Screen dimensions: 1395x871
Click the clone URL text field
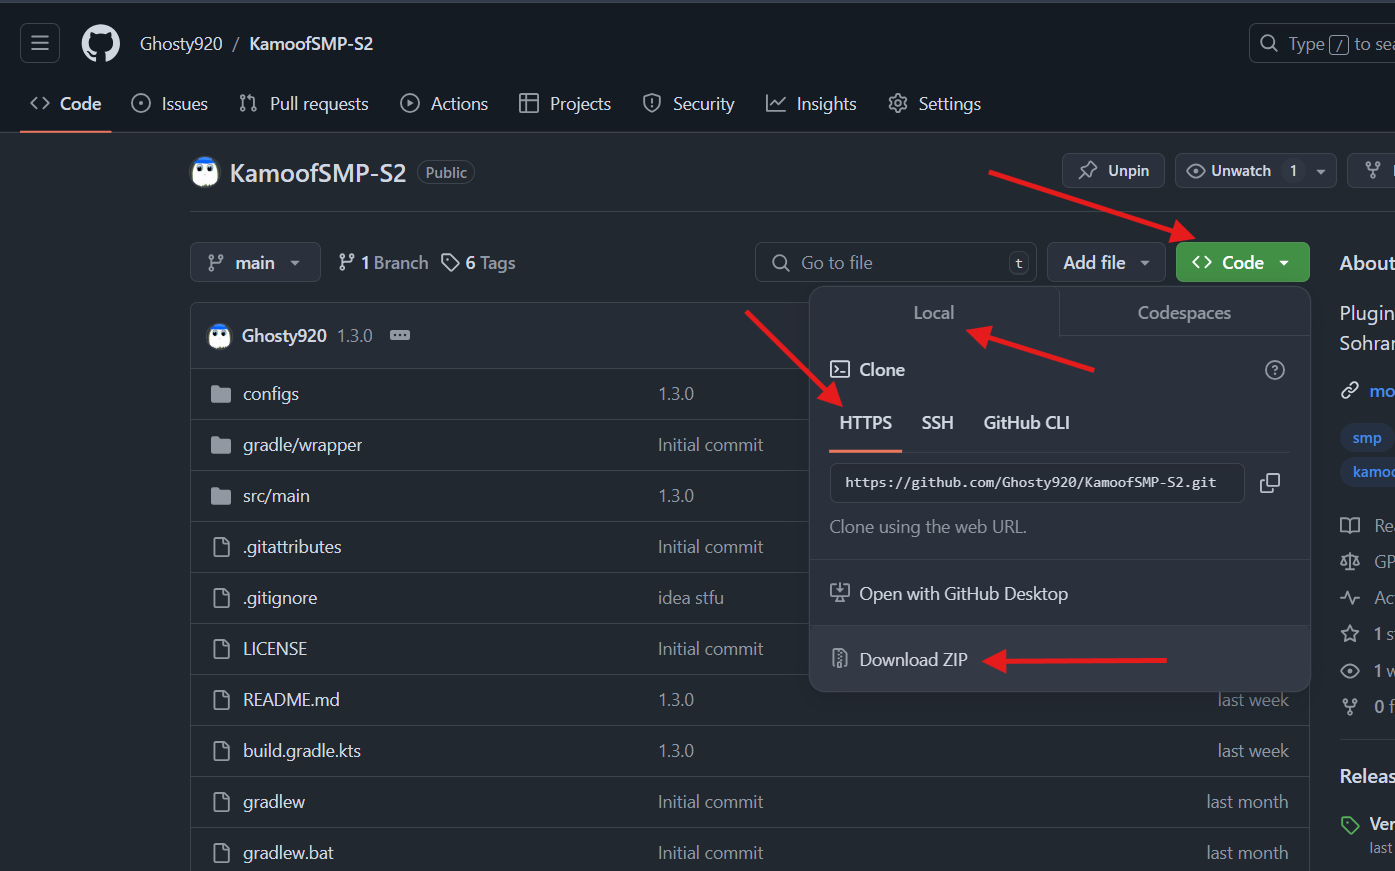click(1037, 483)
